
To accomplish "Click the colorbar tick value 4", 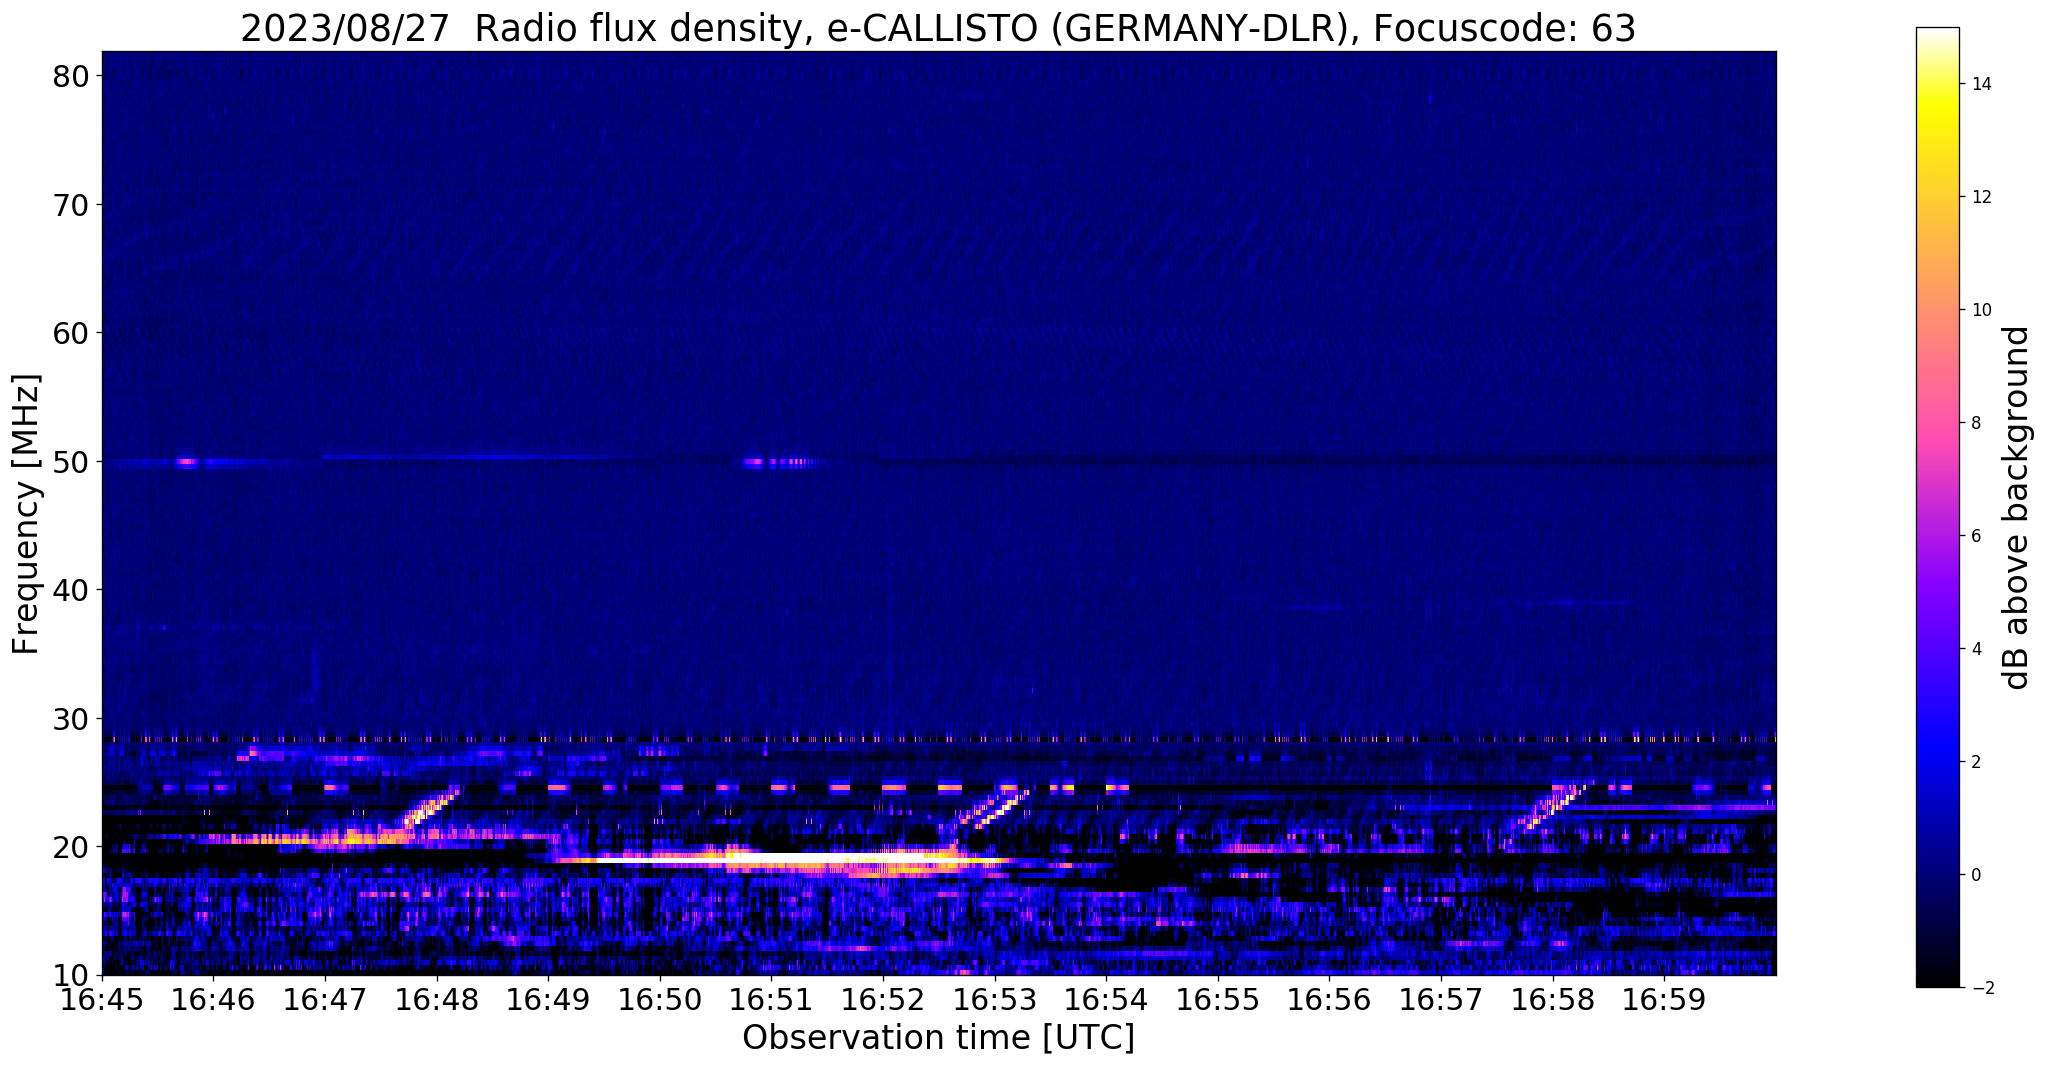I will pos(1974,649).
